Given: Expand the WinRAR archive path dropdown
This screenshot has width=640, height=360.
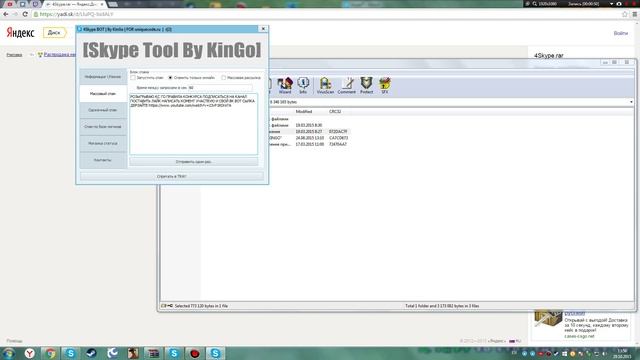Looking at the screenshot, I should (x=631, y=102).
